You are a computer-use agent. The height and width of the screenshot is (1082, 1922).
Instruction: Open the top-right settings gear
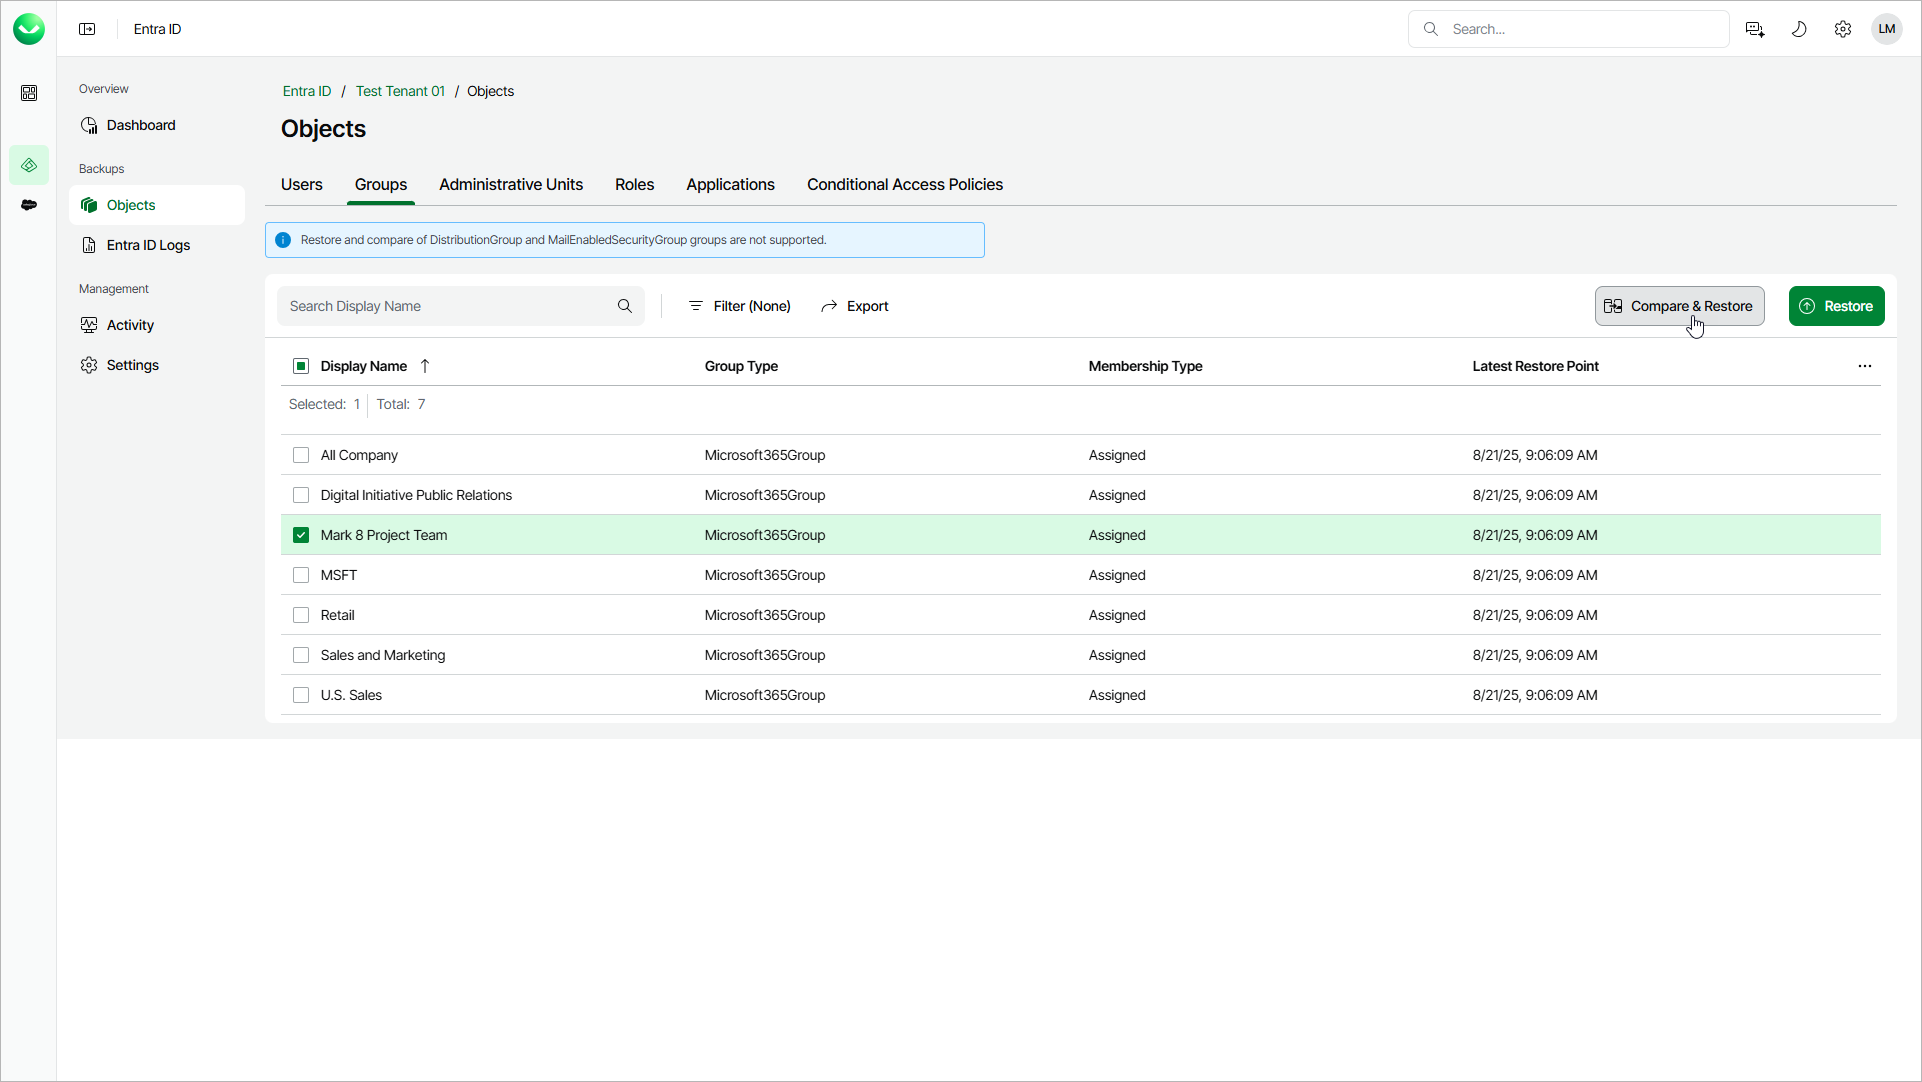click(1843, 29)
